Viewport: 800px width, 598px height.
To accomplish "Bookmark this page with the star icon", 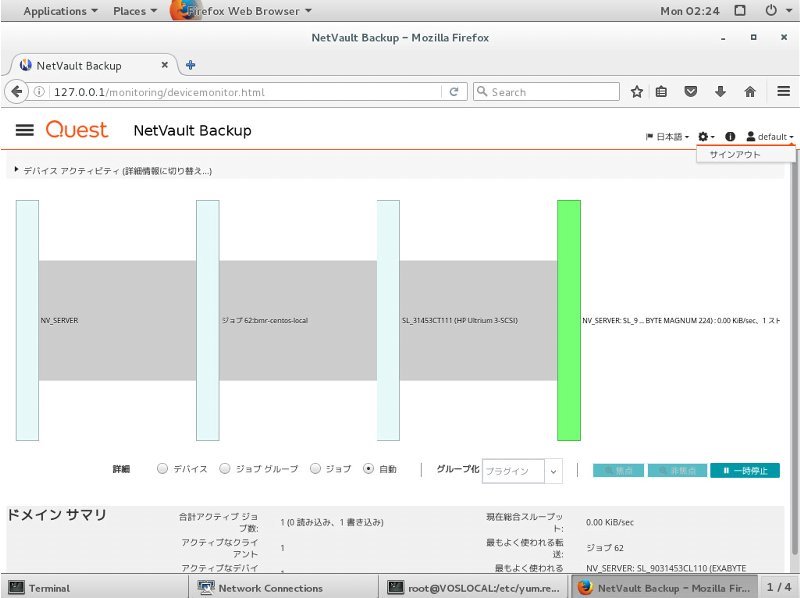I will pos(636,92).
